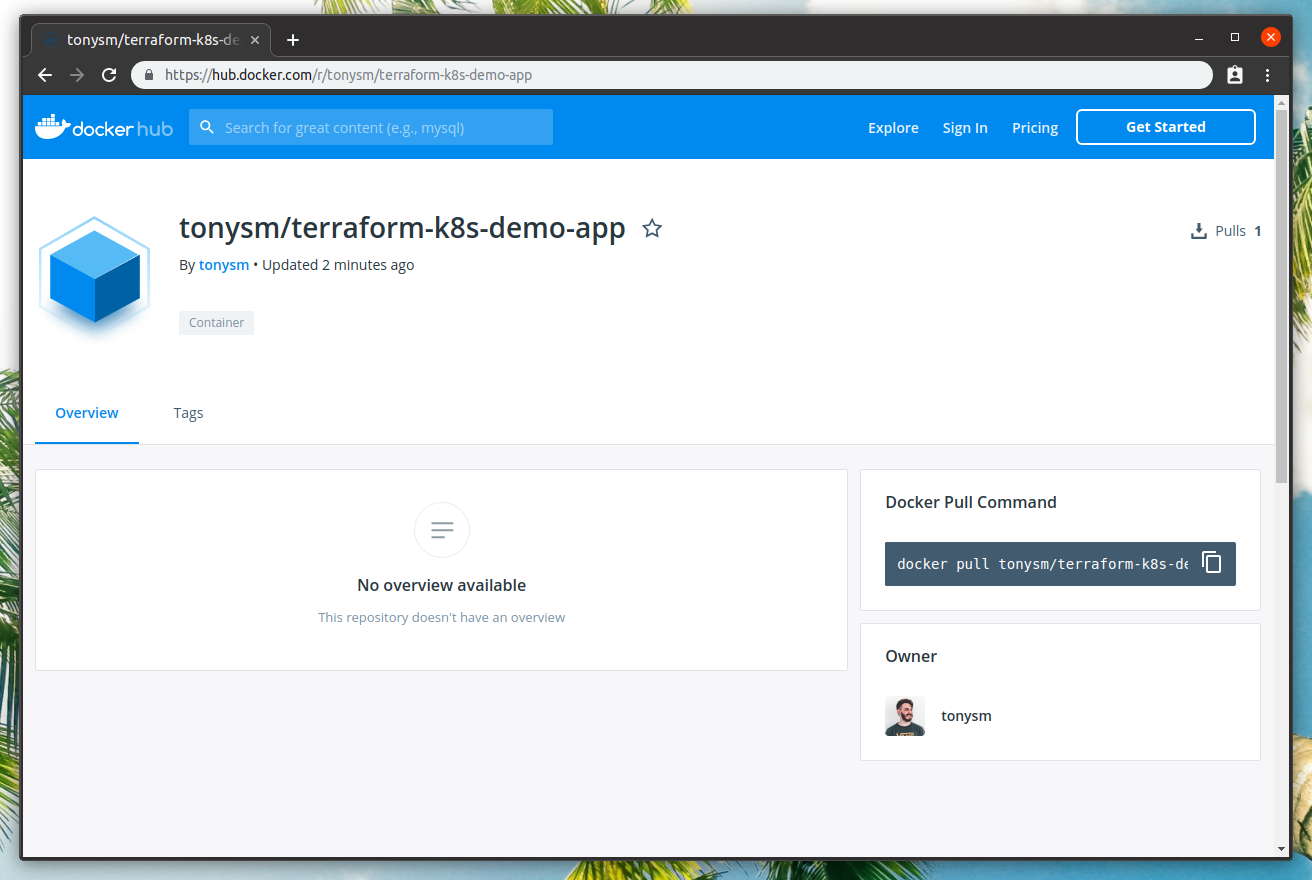Close the tonysm/terraform-k8s-demo-app tab
The width and height of the screenshot is (1312, 880).
(255, 40)
